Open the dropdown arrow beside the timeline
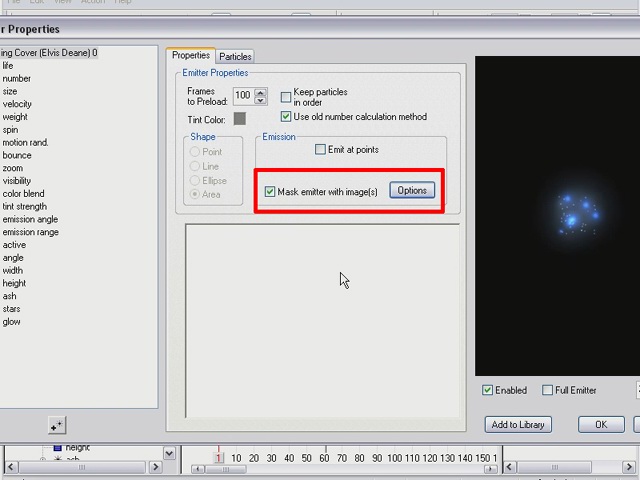This screenshot has width=640, height=480. (169, 453)
